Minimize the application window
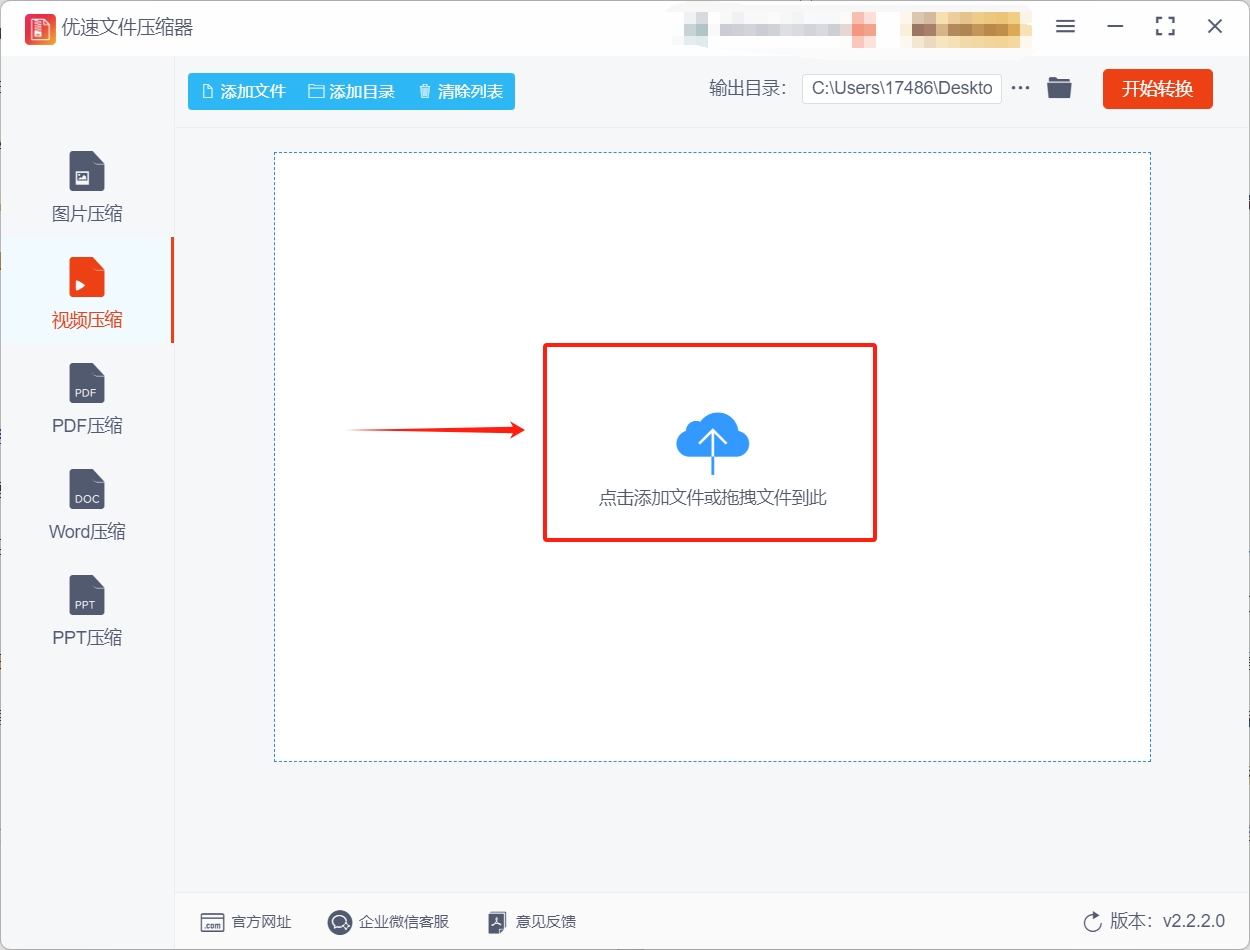The width and height of the screenshot is (1250, 950). pyautogui.click(x=1115, y=27)
